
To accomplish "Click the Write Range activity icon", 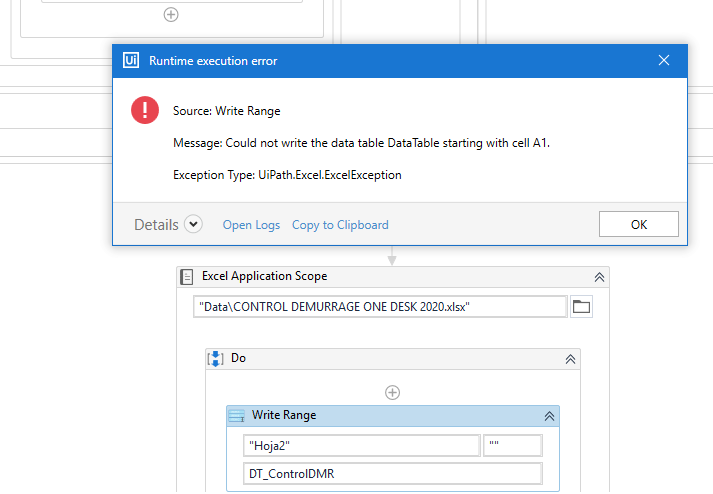I will (237, 416).
